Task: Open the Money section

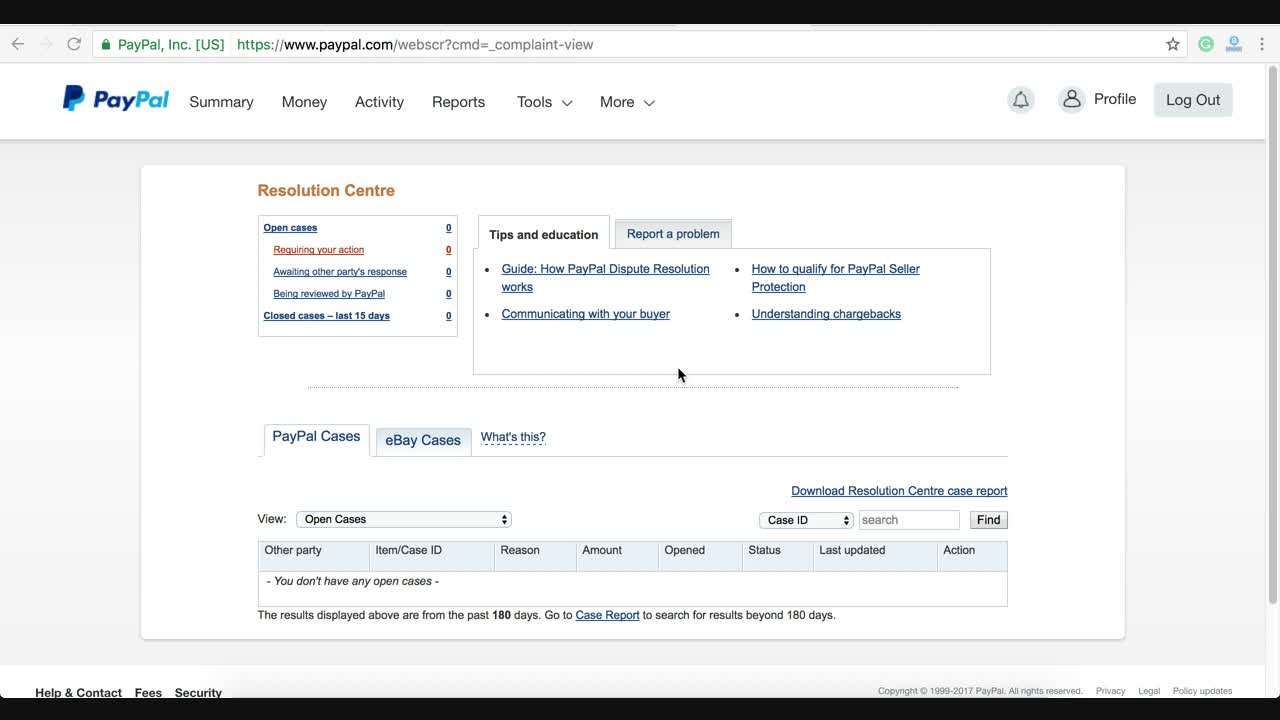Action: tap(304, 102)
